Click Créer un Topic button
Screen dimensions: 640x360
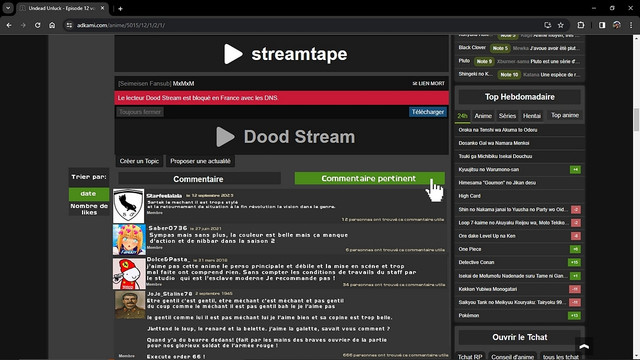(139, 161)
